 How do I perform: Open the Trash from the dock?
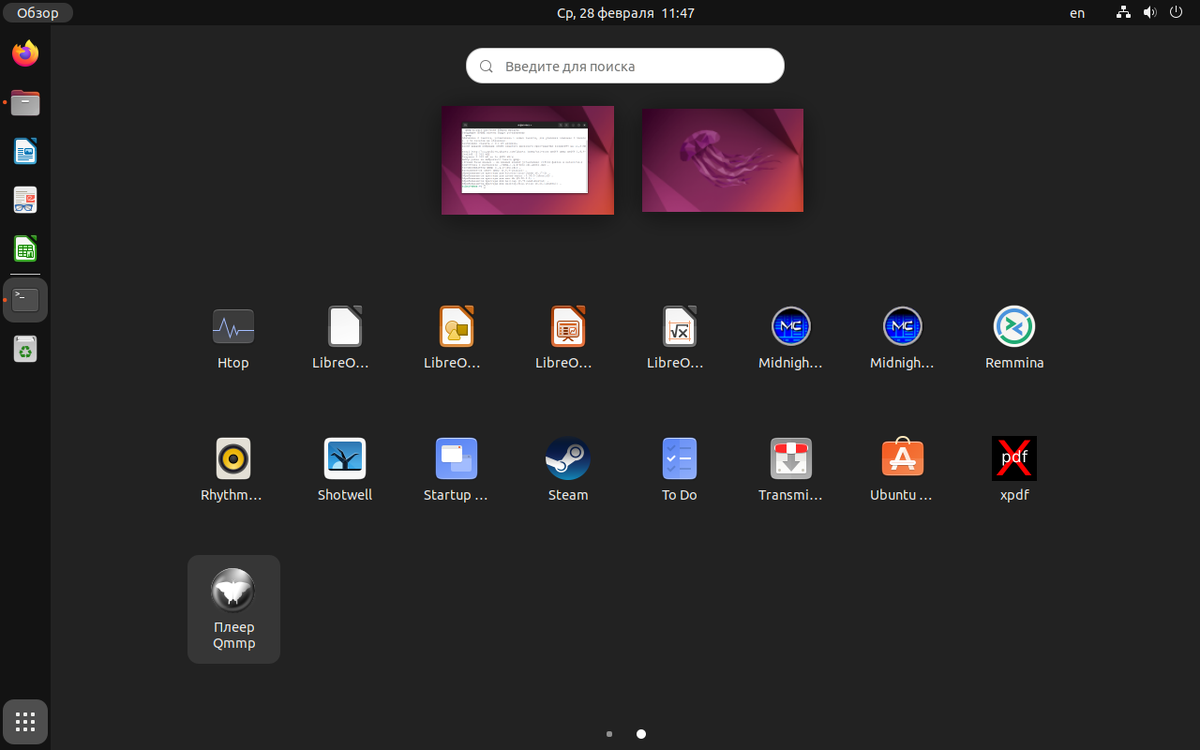click(x=25, y=349)
